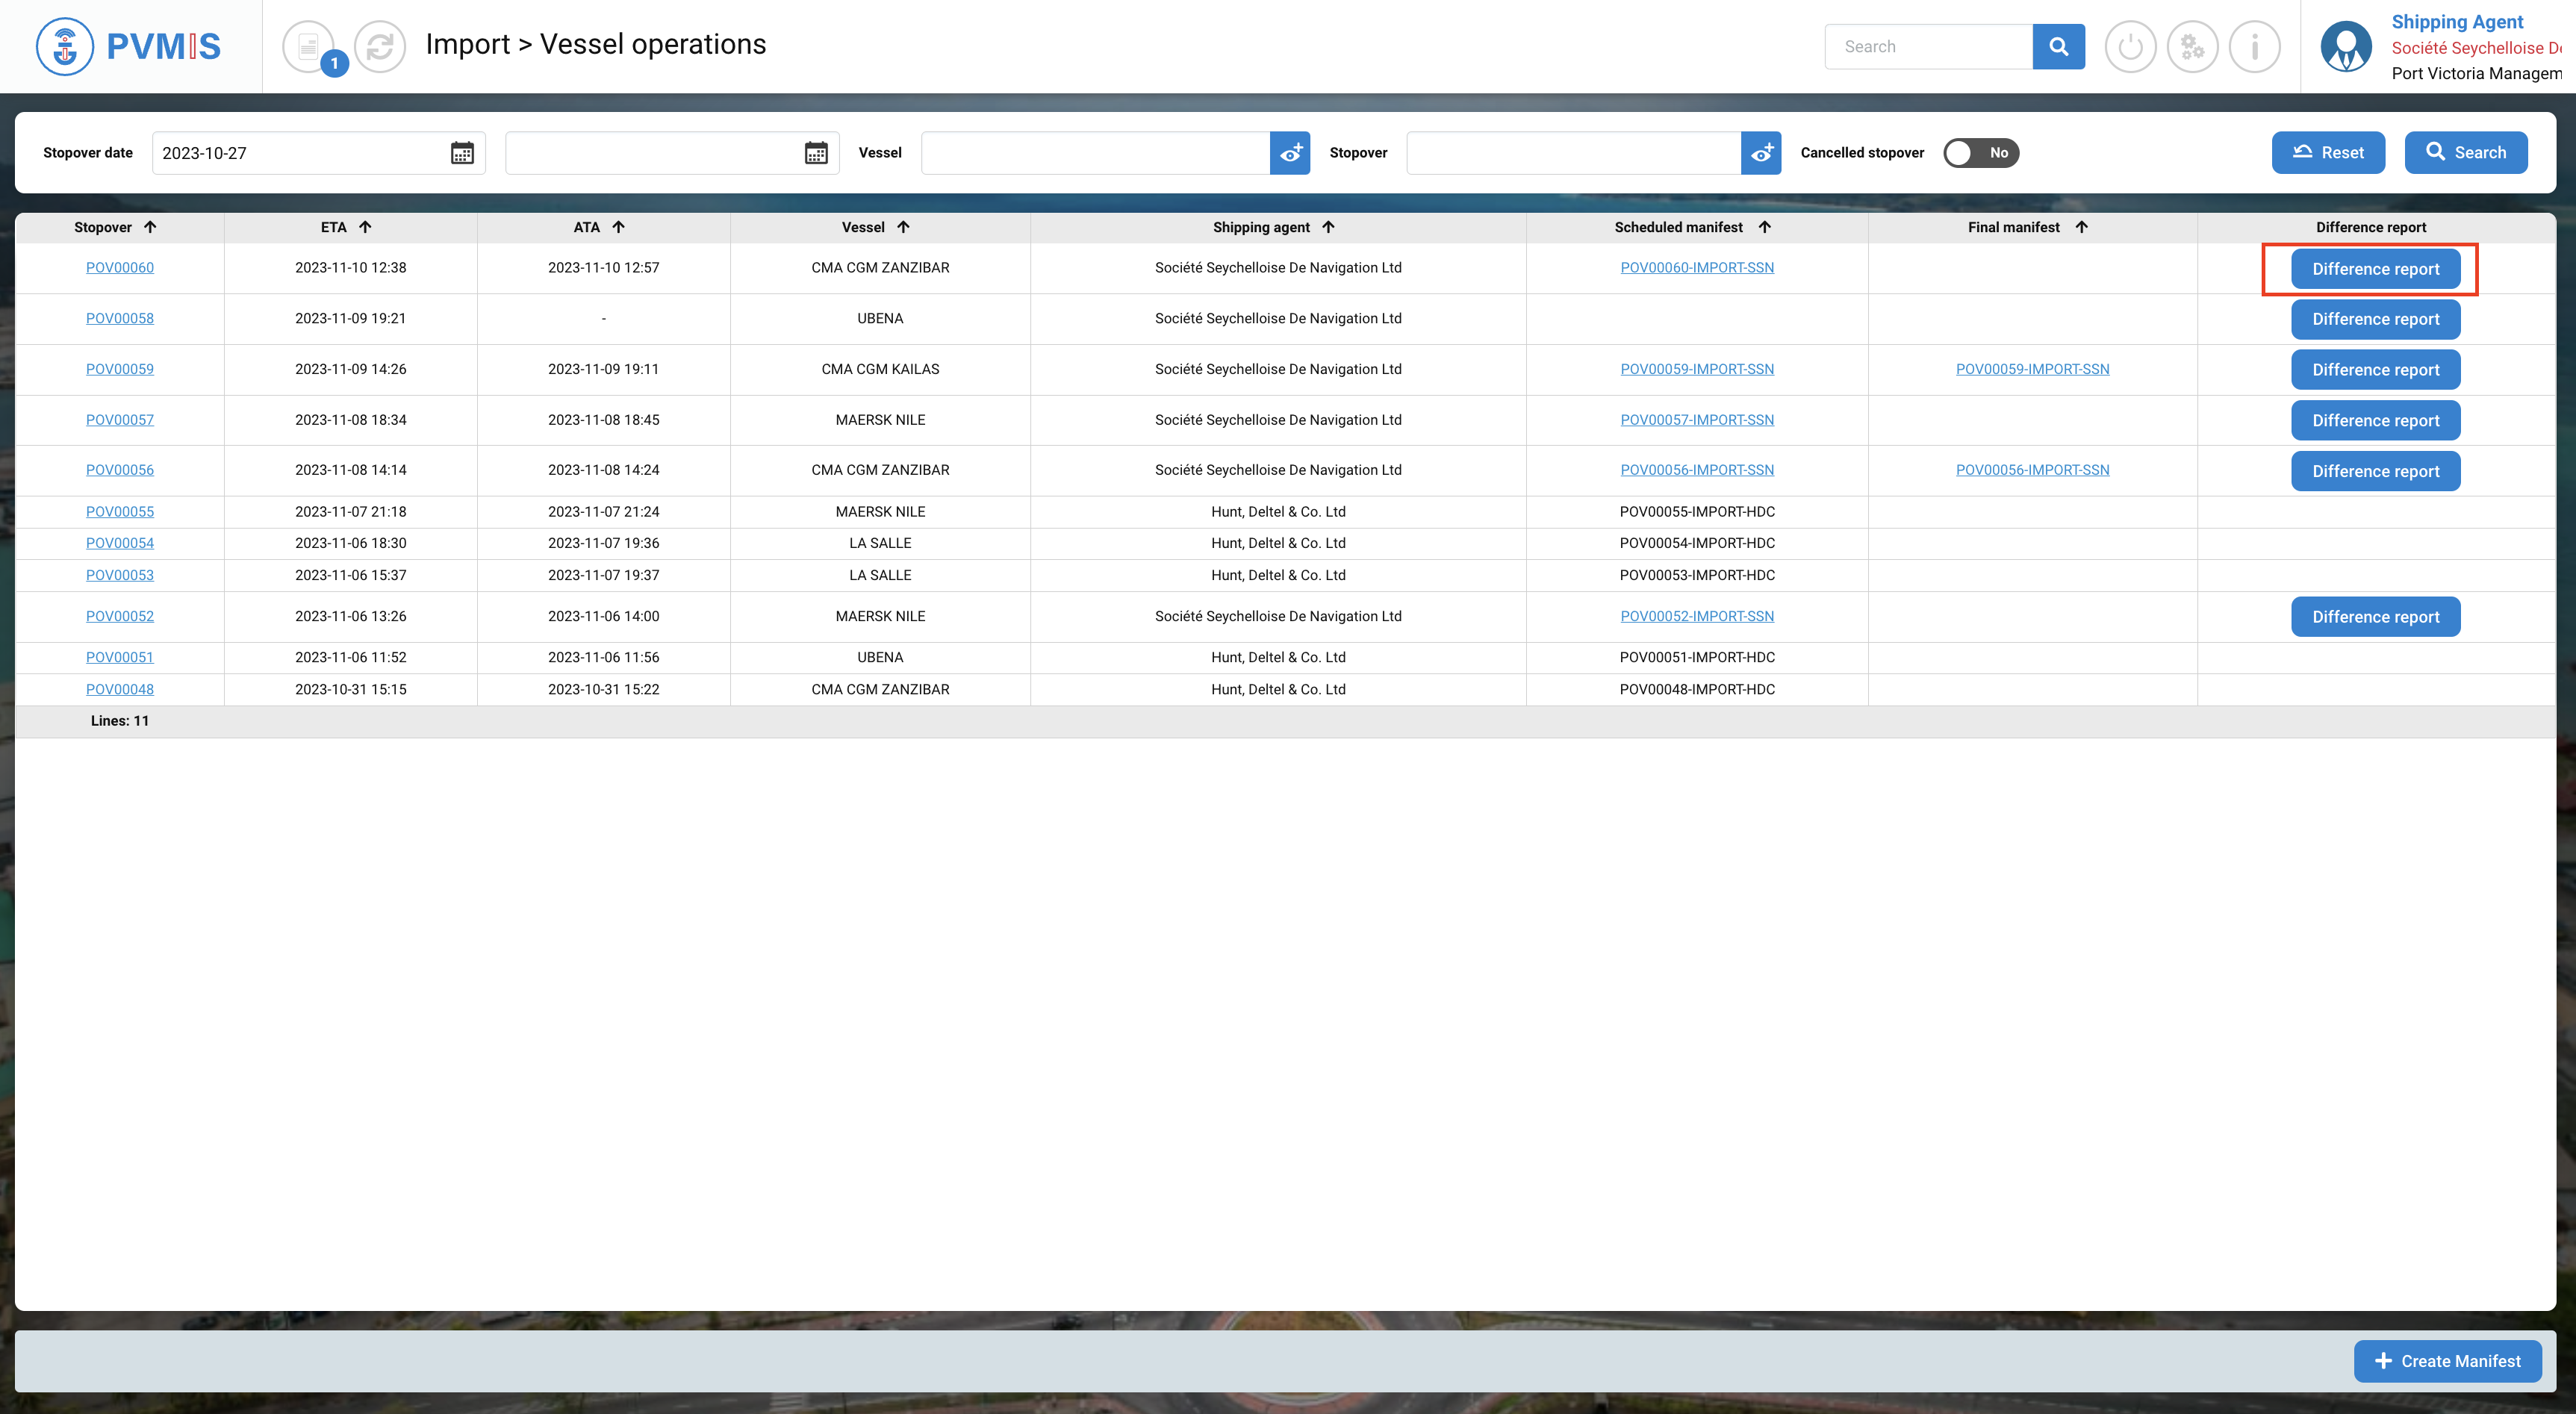Click the Stopover lookup eye icon
Viewport: 2576px width, 1414px height.
click(x=1761, y=153)
